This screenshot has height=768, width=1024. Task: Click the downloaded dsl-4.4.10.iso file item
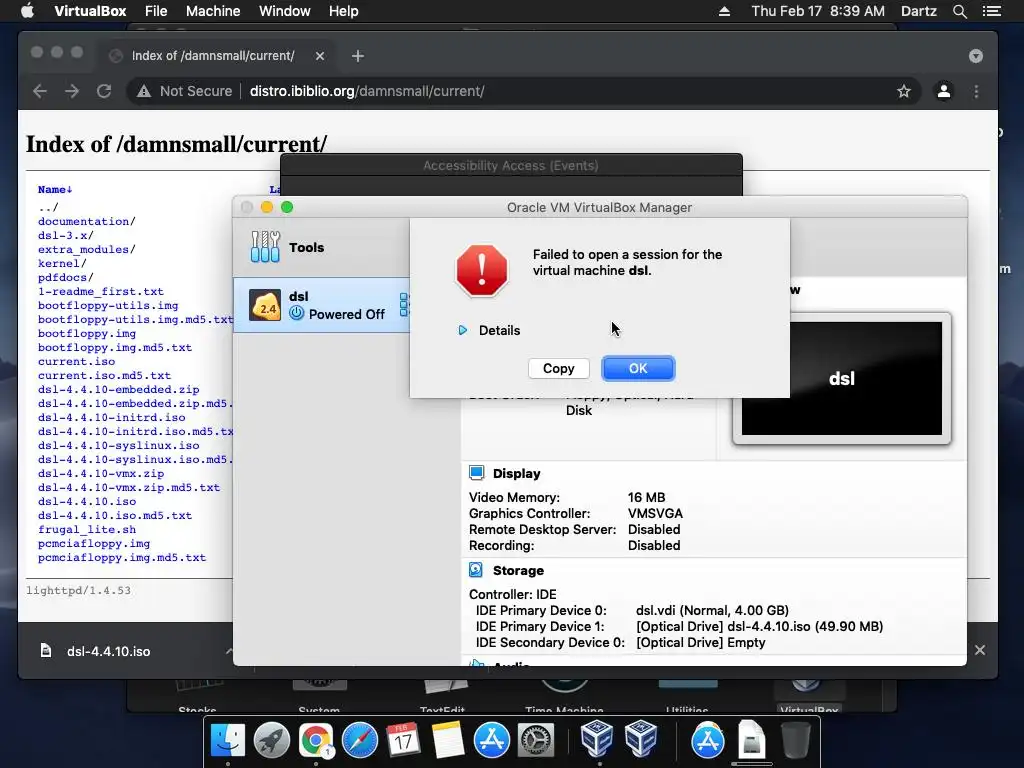pos(108,651)
